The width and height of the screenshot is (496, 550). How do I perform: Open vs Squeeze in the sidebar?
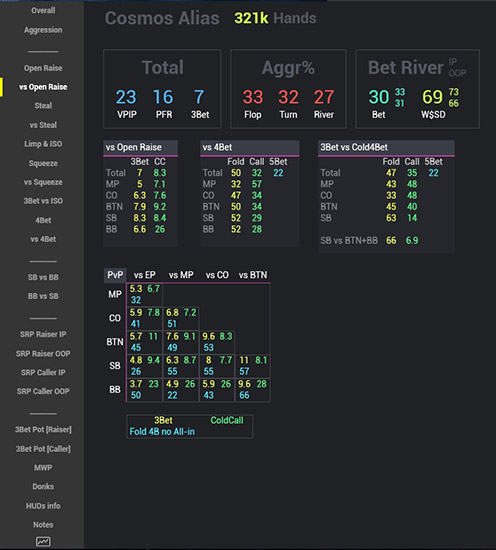[43, 182]
